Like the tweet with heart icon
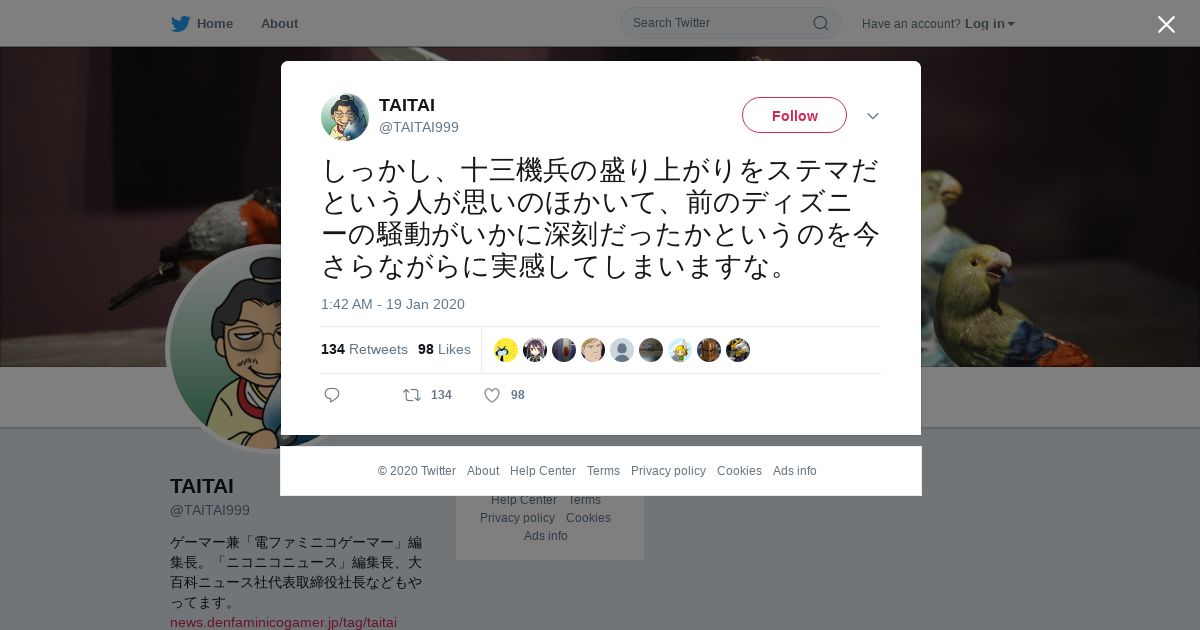 click(x=492, y=395)
